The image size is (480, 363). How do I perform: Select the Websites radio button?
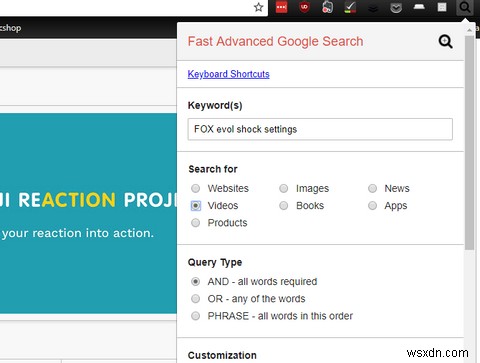196,188
